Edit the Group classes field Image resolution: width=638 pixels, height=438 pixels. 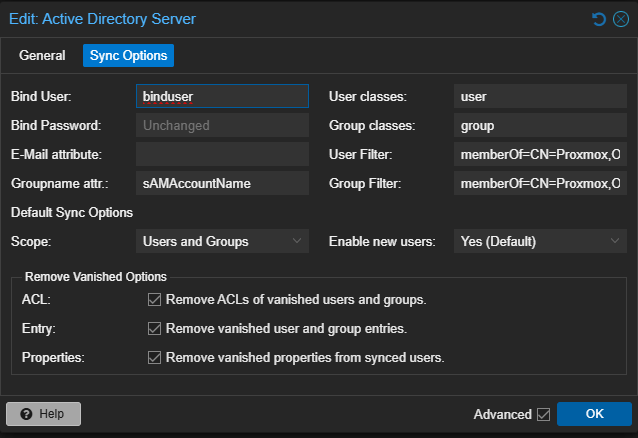tap(540, 126)
